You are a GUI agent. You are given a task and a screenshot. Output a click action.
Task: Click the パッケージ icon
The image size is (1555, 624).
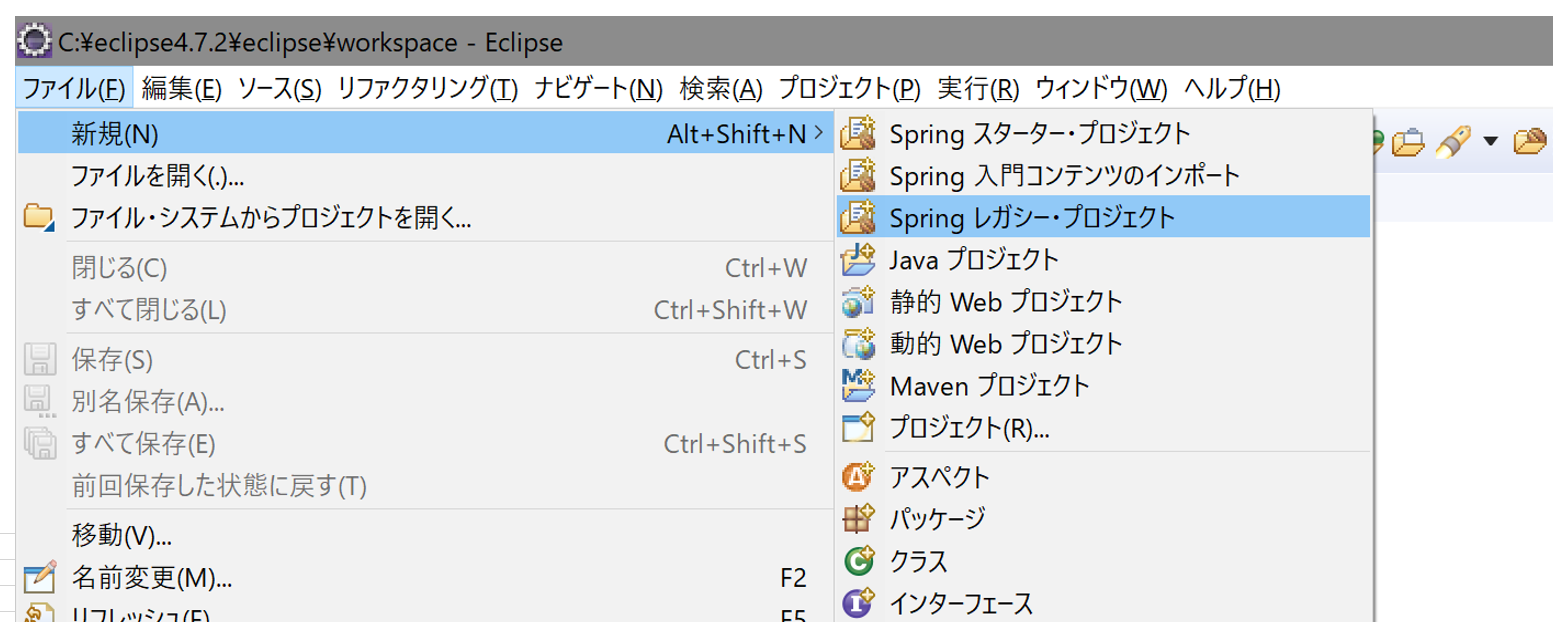(x=858, y=519)
